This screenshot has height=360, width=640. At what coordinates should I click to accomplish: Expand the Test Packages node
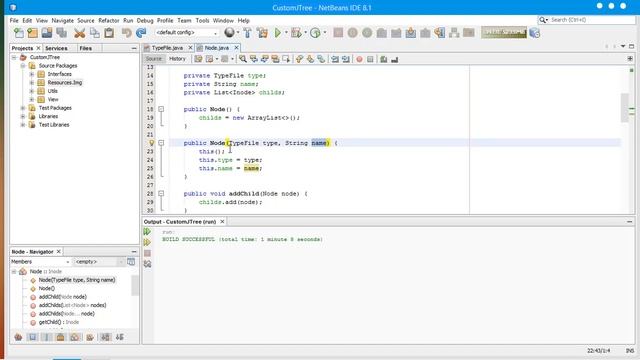pyautogui.click(x=23, y=108)
